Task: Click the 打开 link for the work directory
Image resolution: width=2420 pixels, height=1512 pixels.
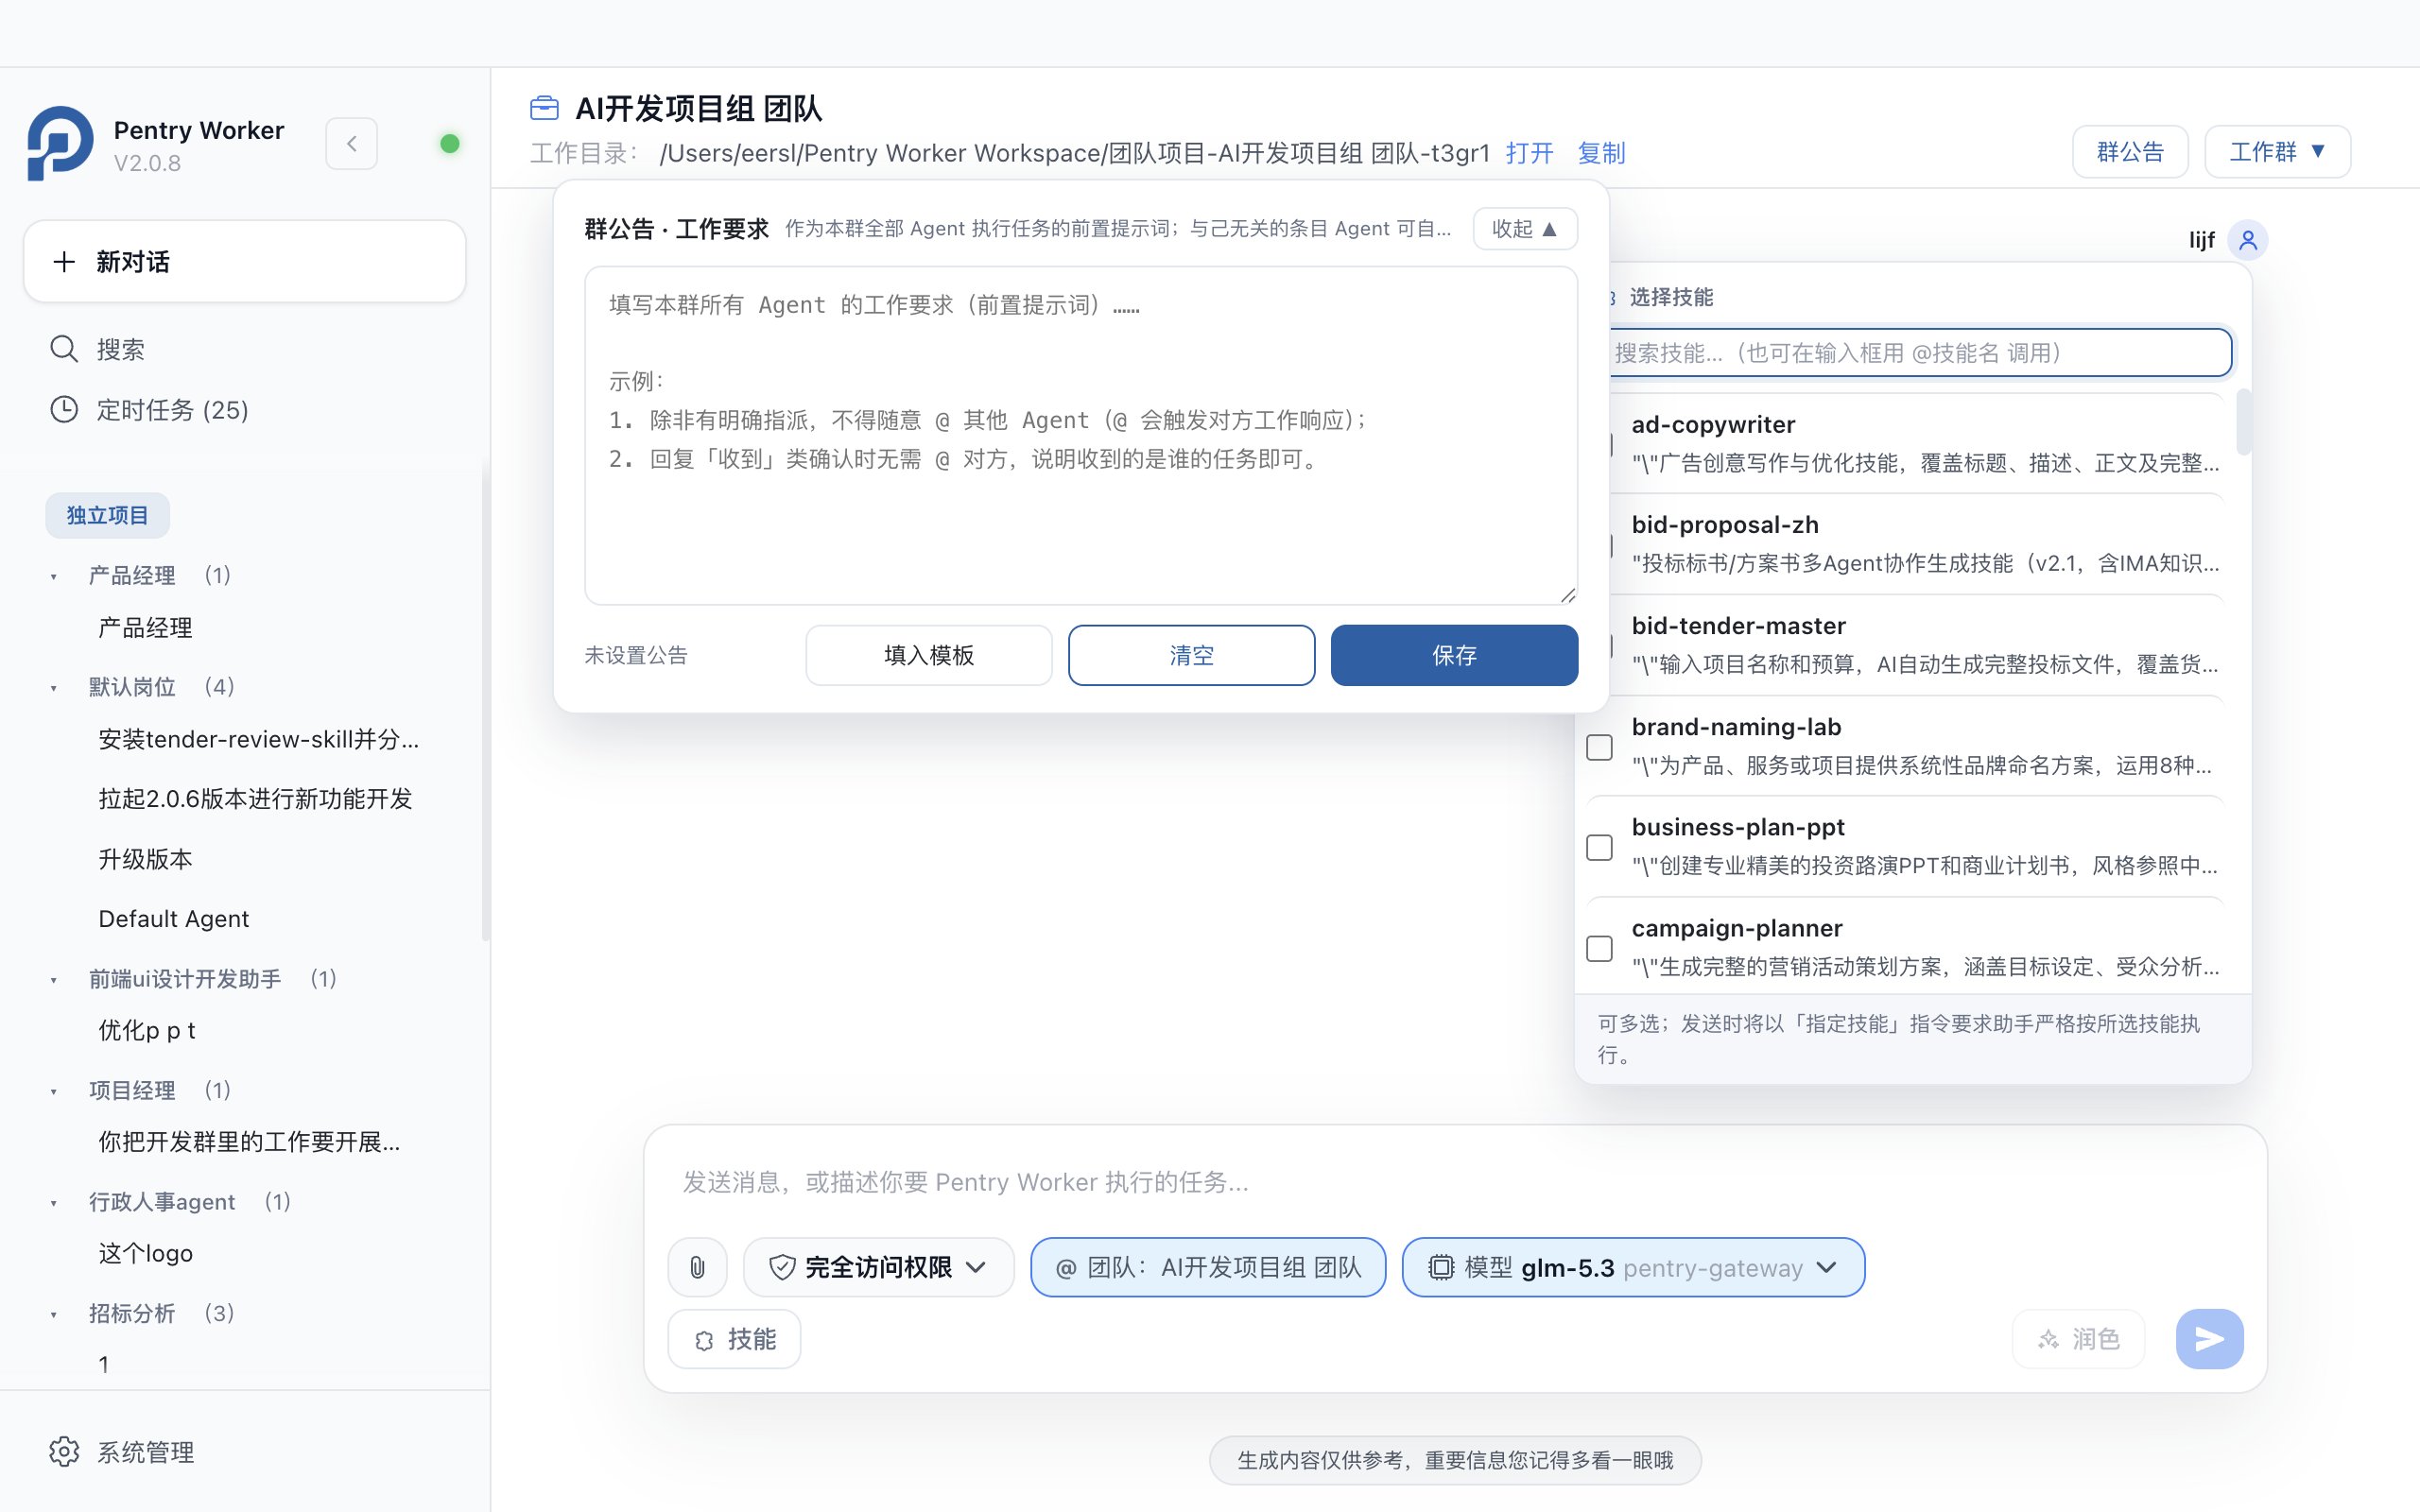Action: (x=1529, y=153)
